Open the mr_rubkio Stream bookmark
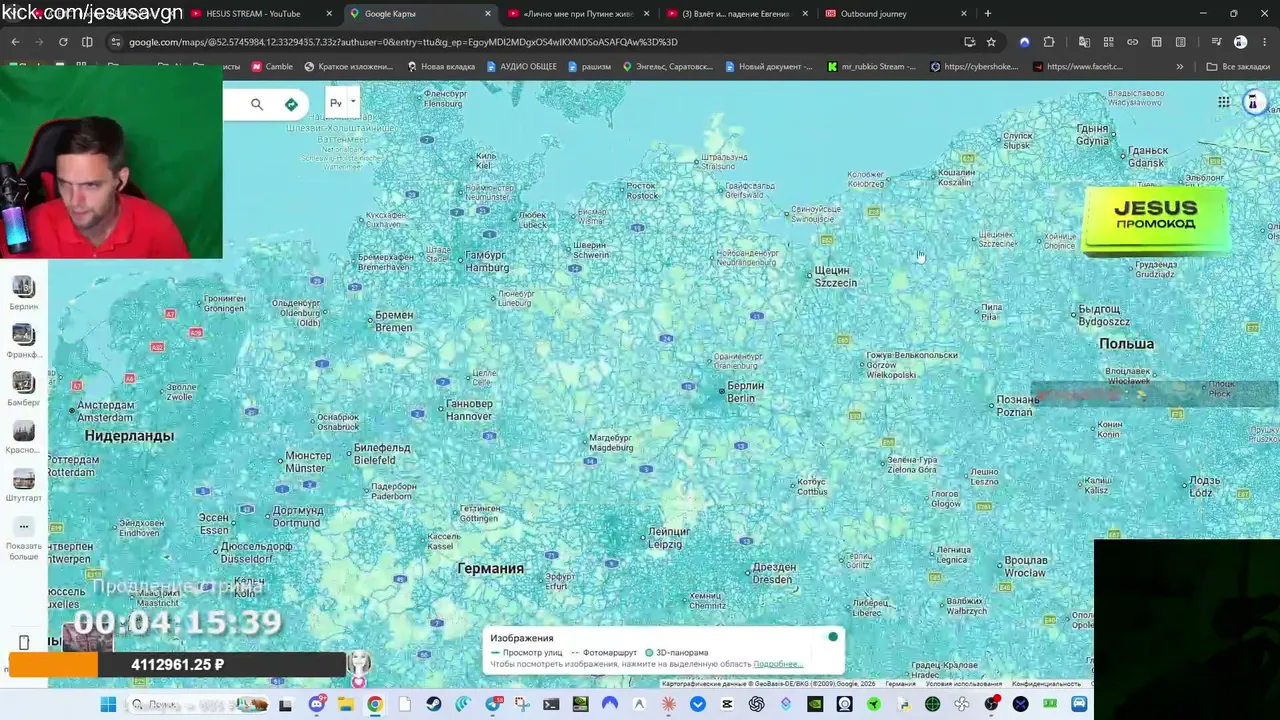 [871, 67]
